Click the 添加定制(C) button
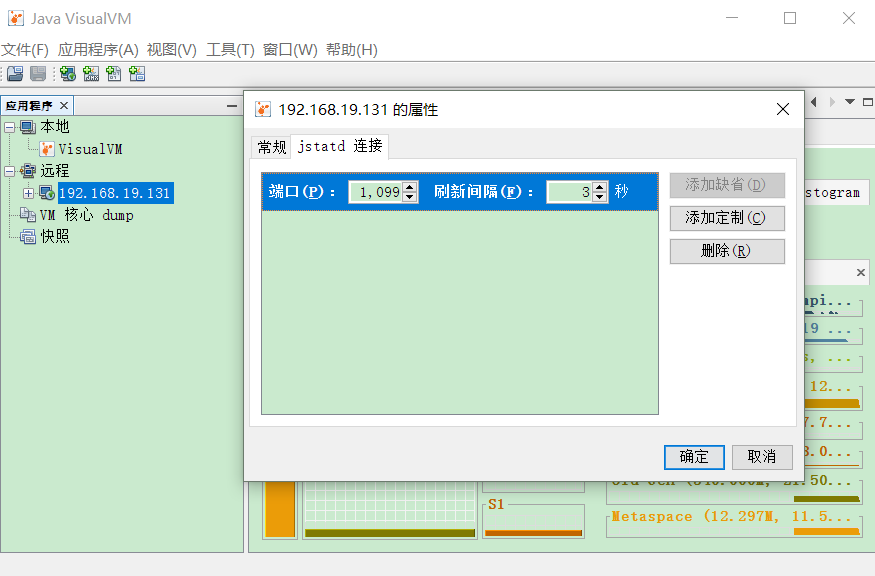Viewport: 875px width, 576px height. click(727, 218)
